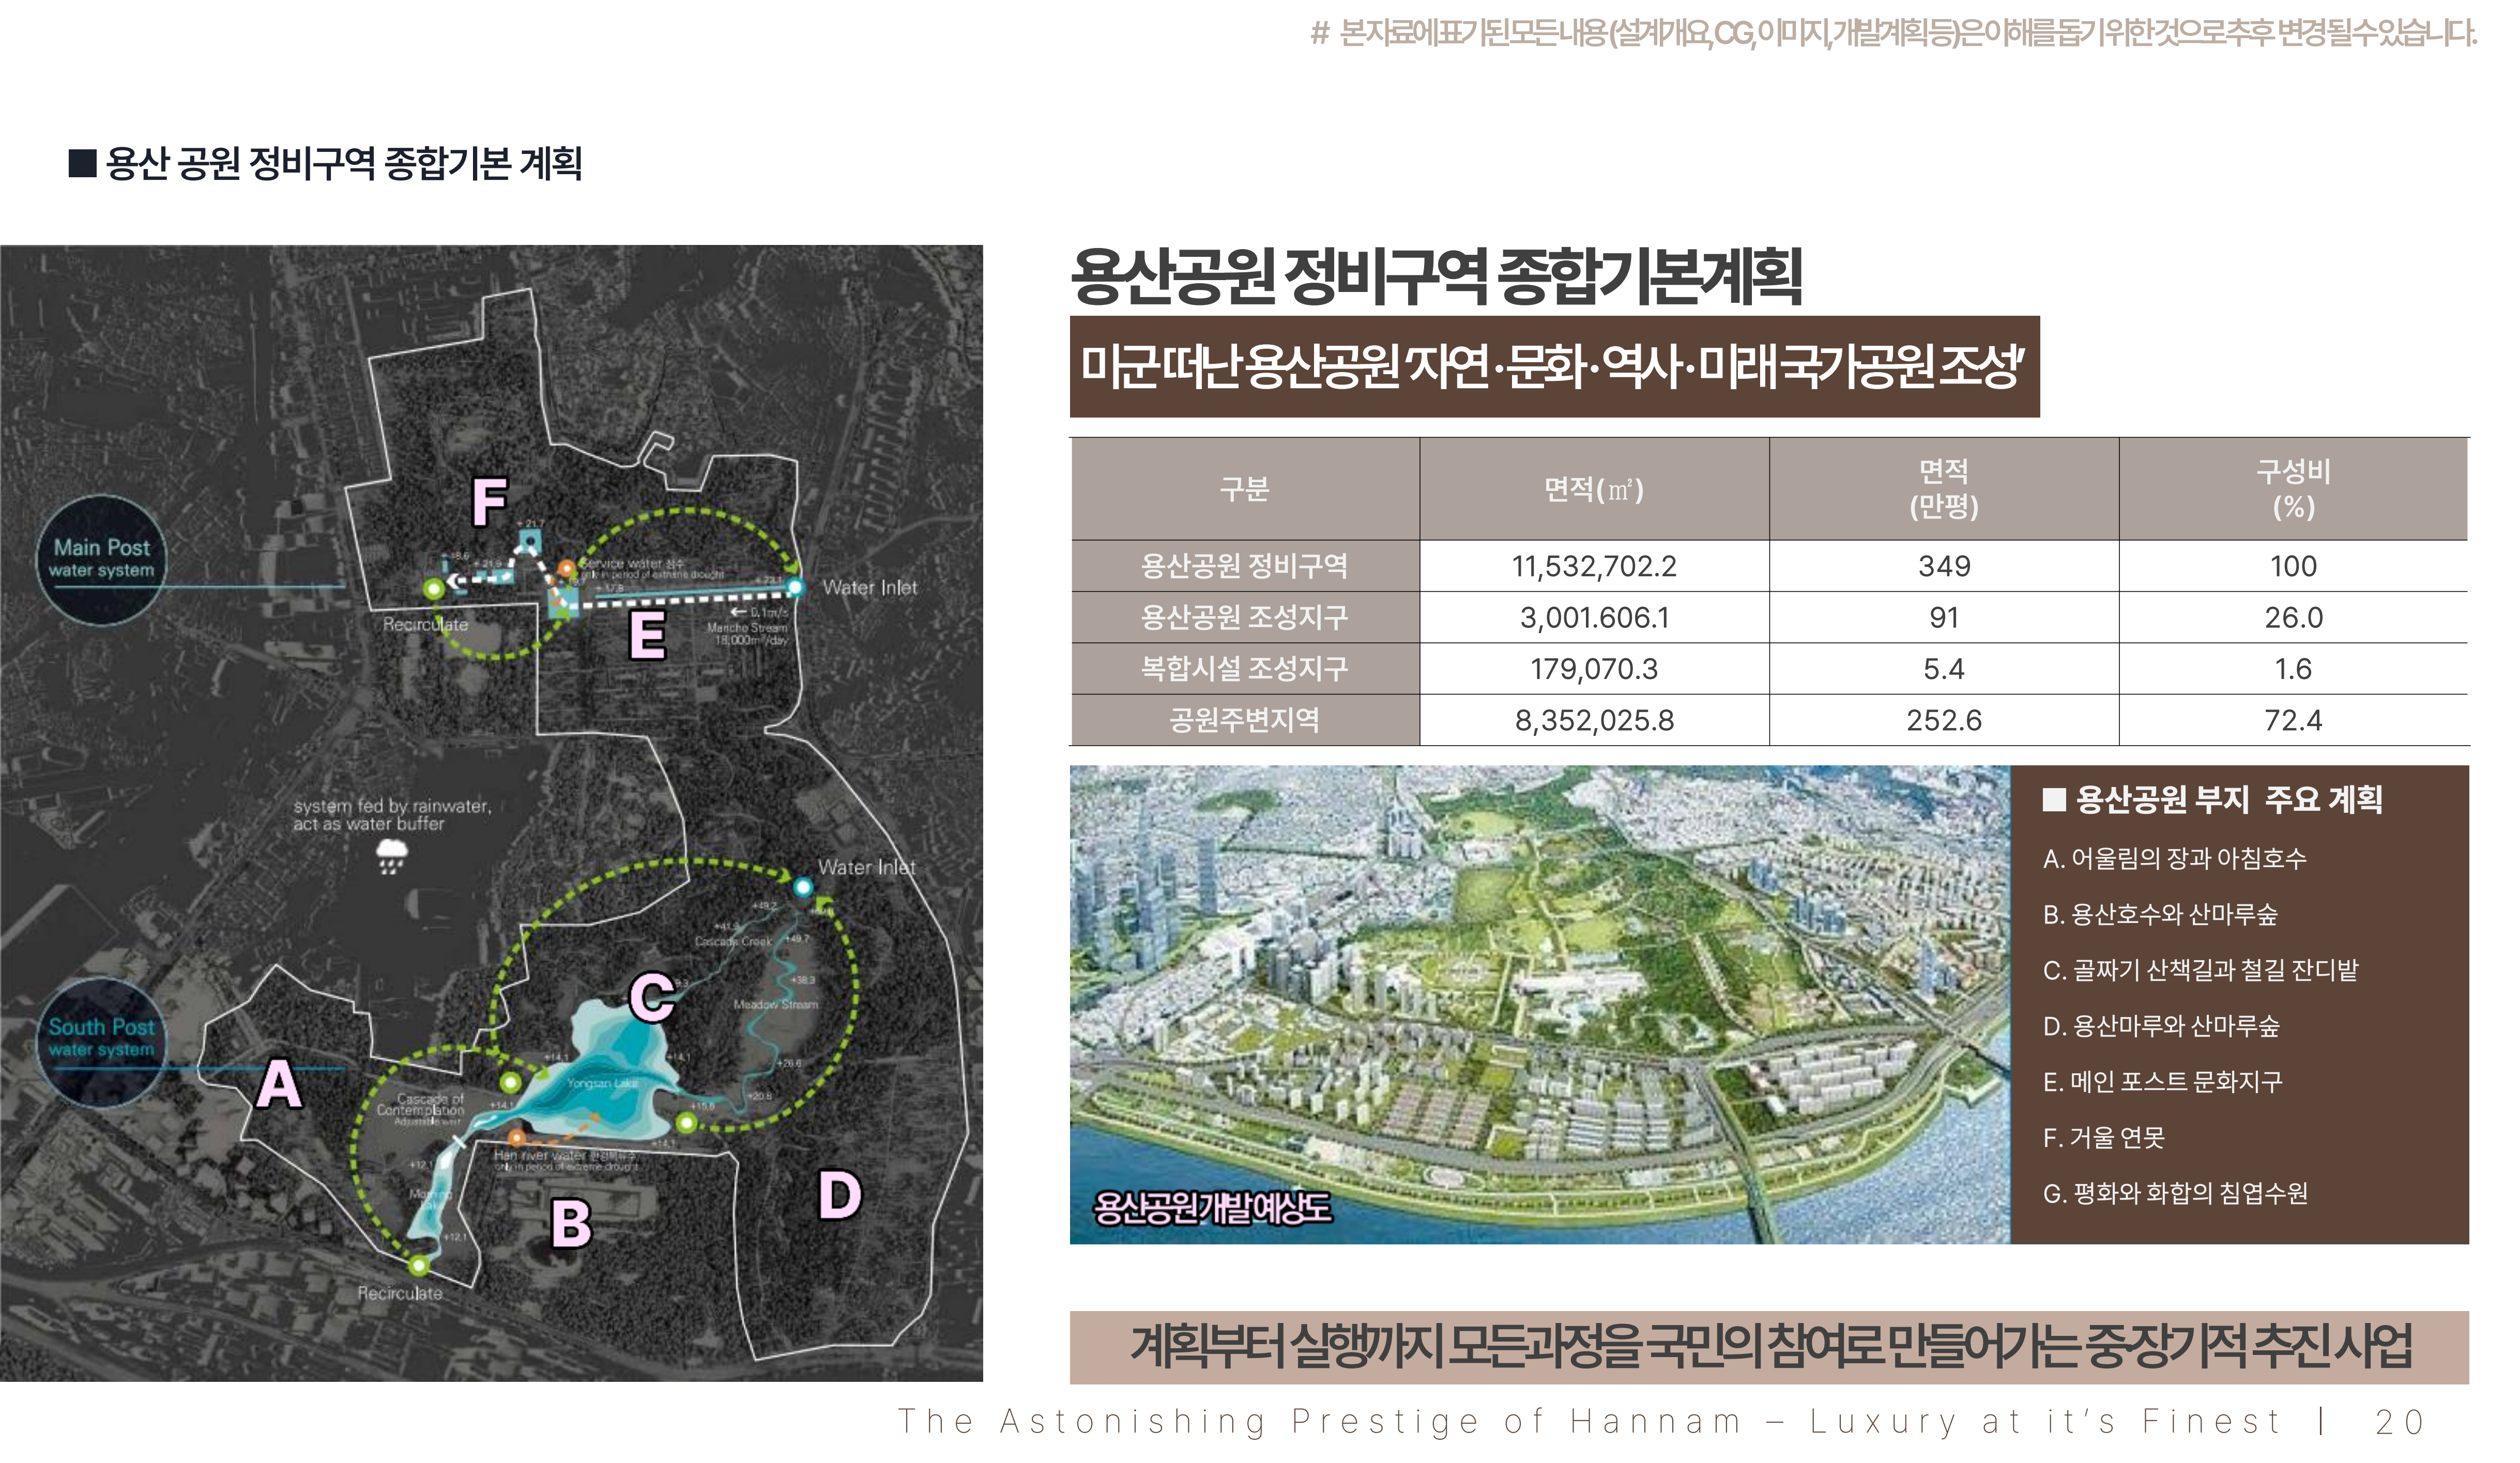Image resolution: width=2520 pixels, height=1463 pixels.
Task: Click plan item C. 골짜기 산책길과 철길 잔디밭
Action: (2200, 970)
